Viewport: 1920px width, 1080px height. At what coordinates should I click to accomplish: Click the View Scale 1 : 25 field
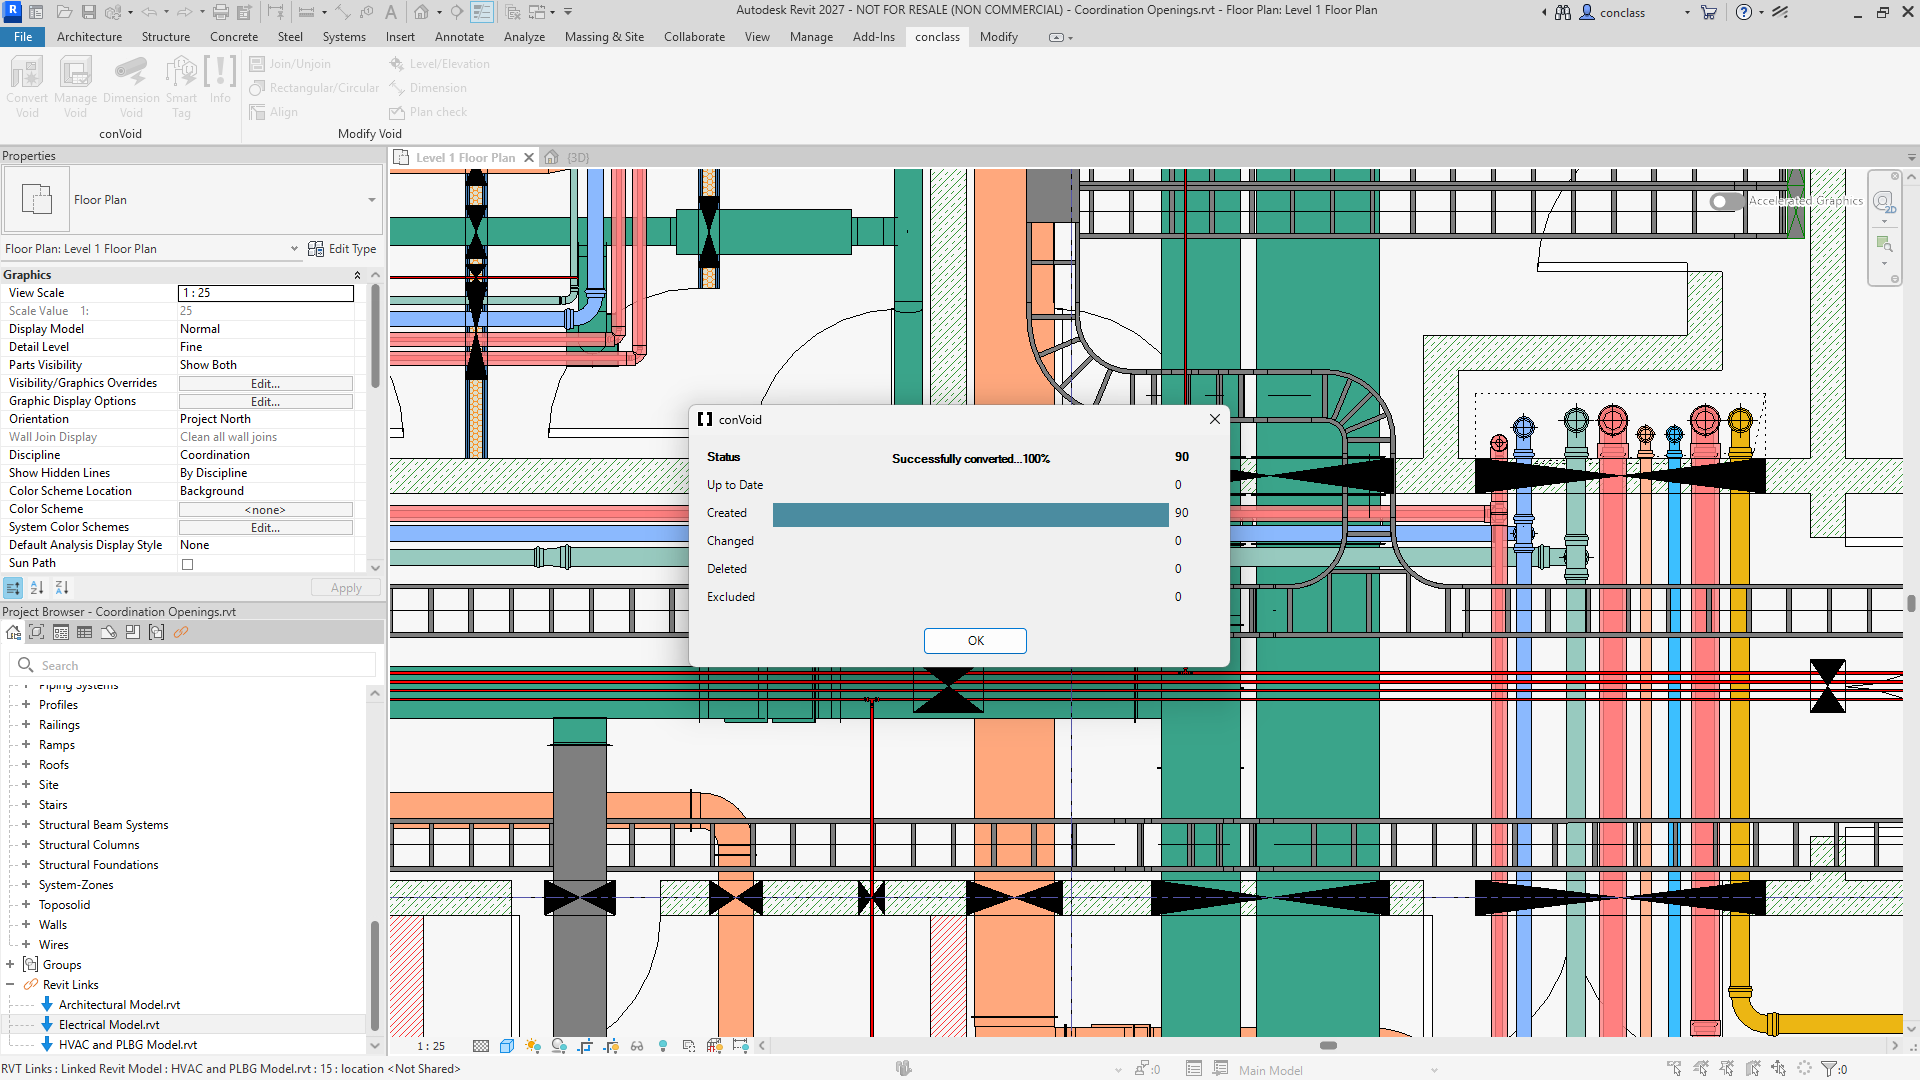tap(266, 293)
